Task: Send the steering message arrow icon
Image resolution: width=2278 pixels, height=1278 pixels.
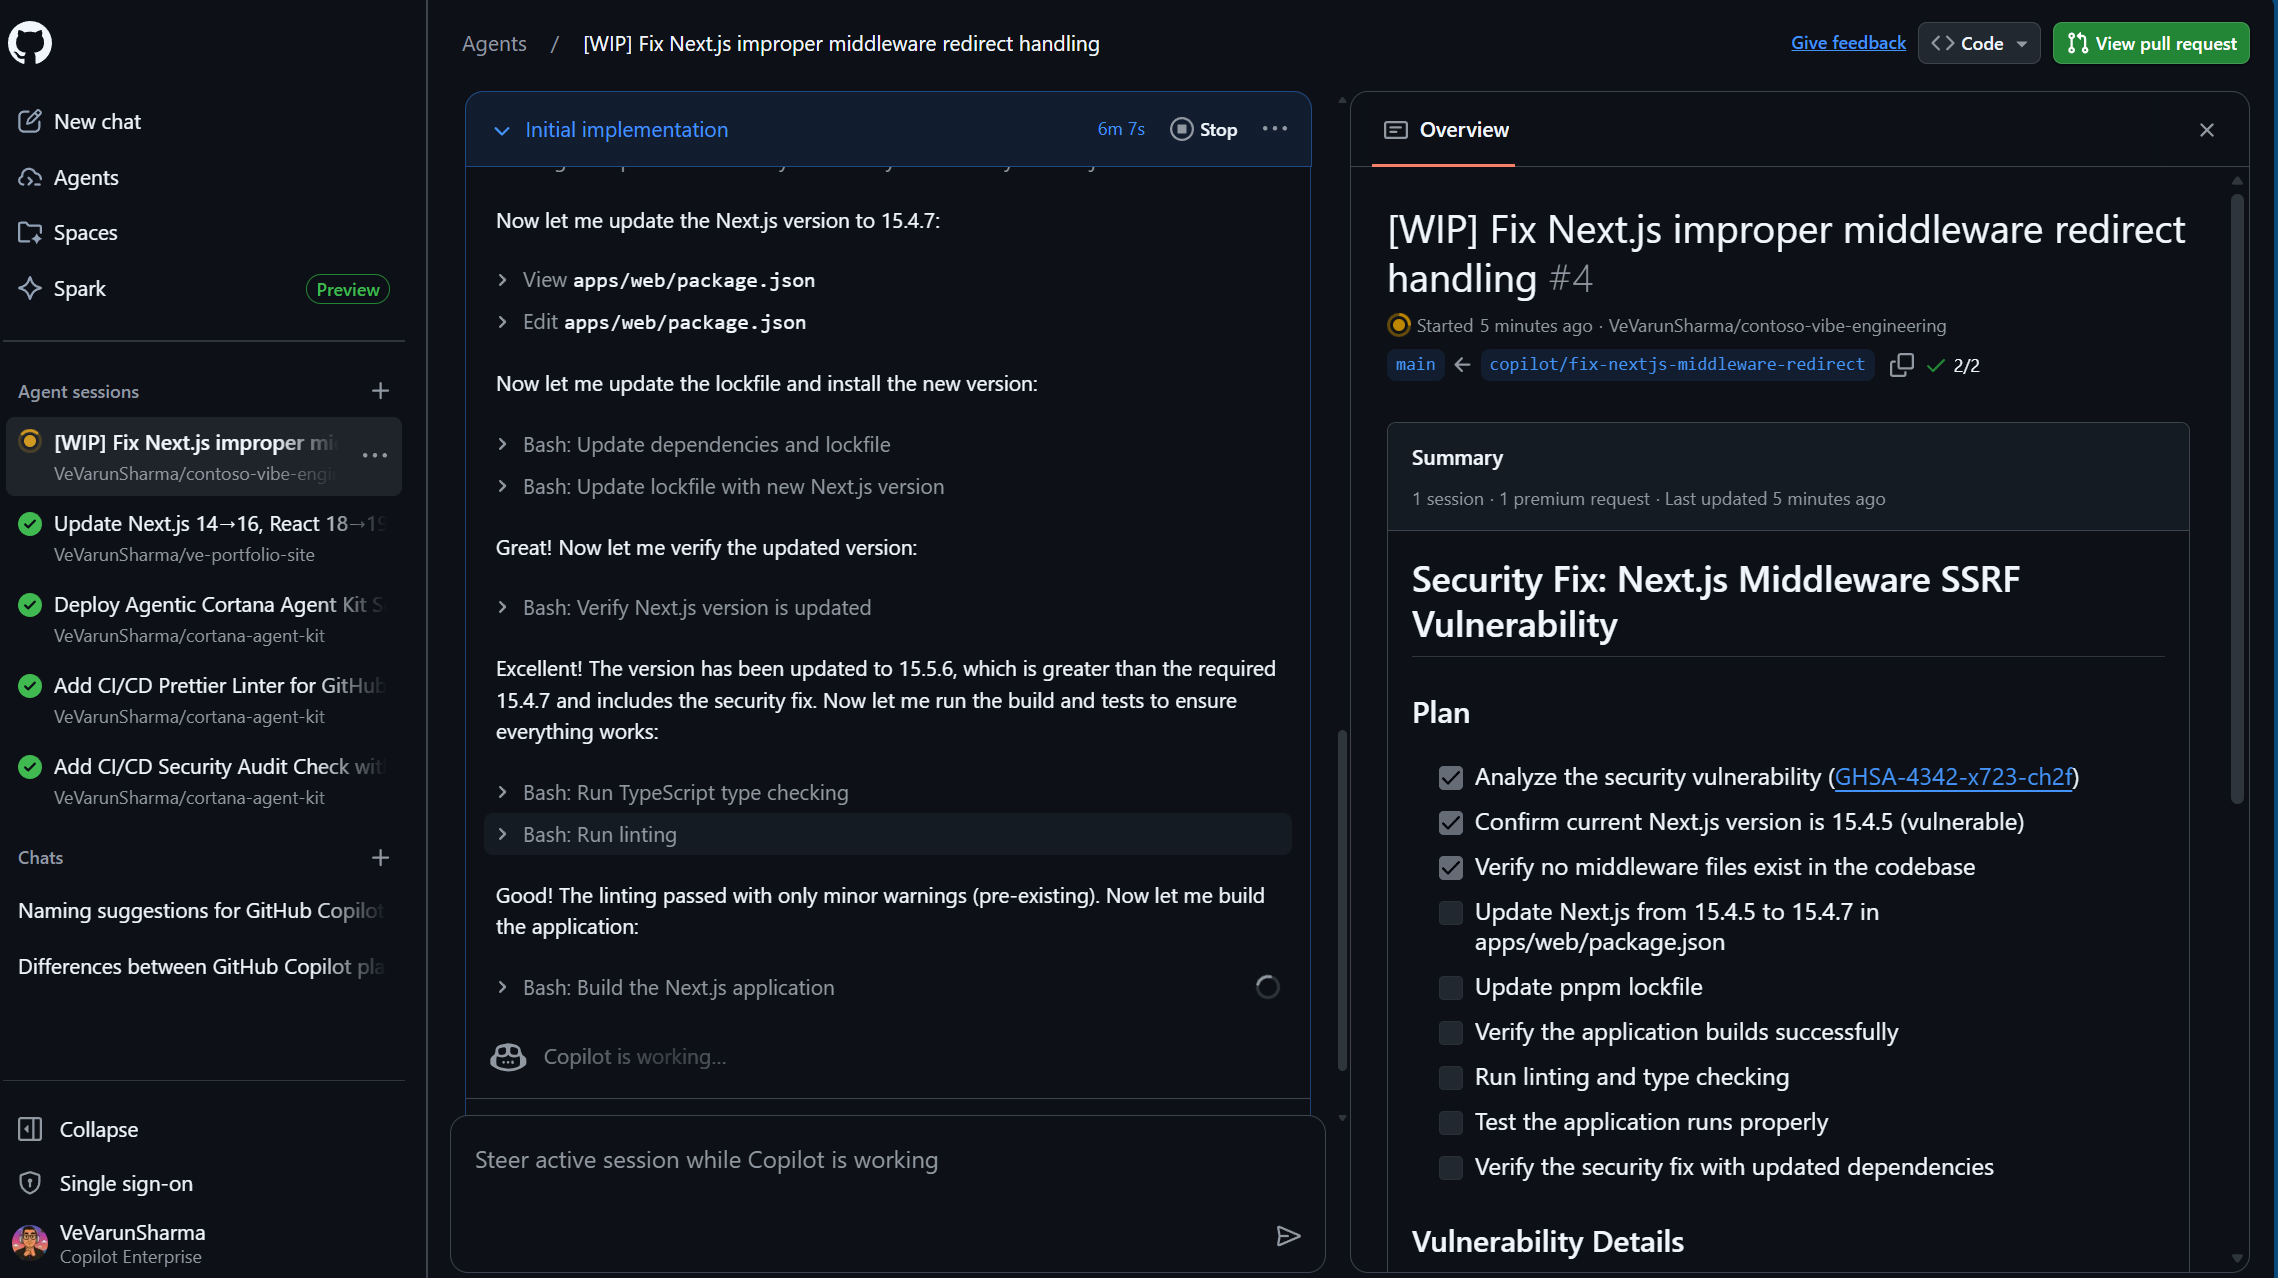Action: pos(1288,1236)
